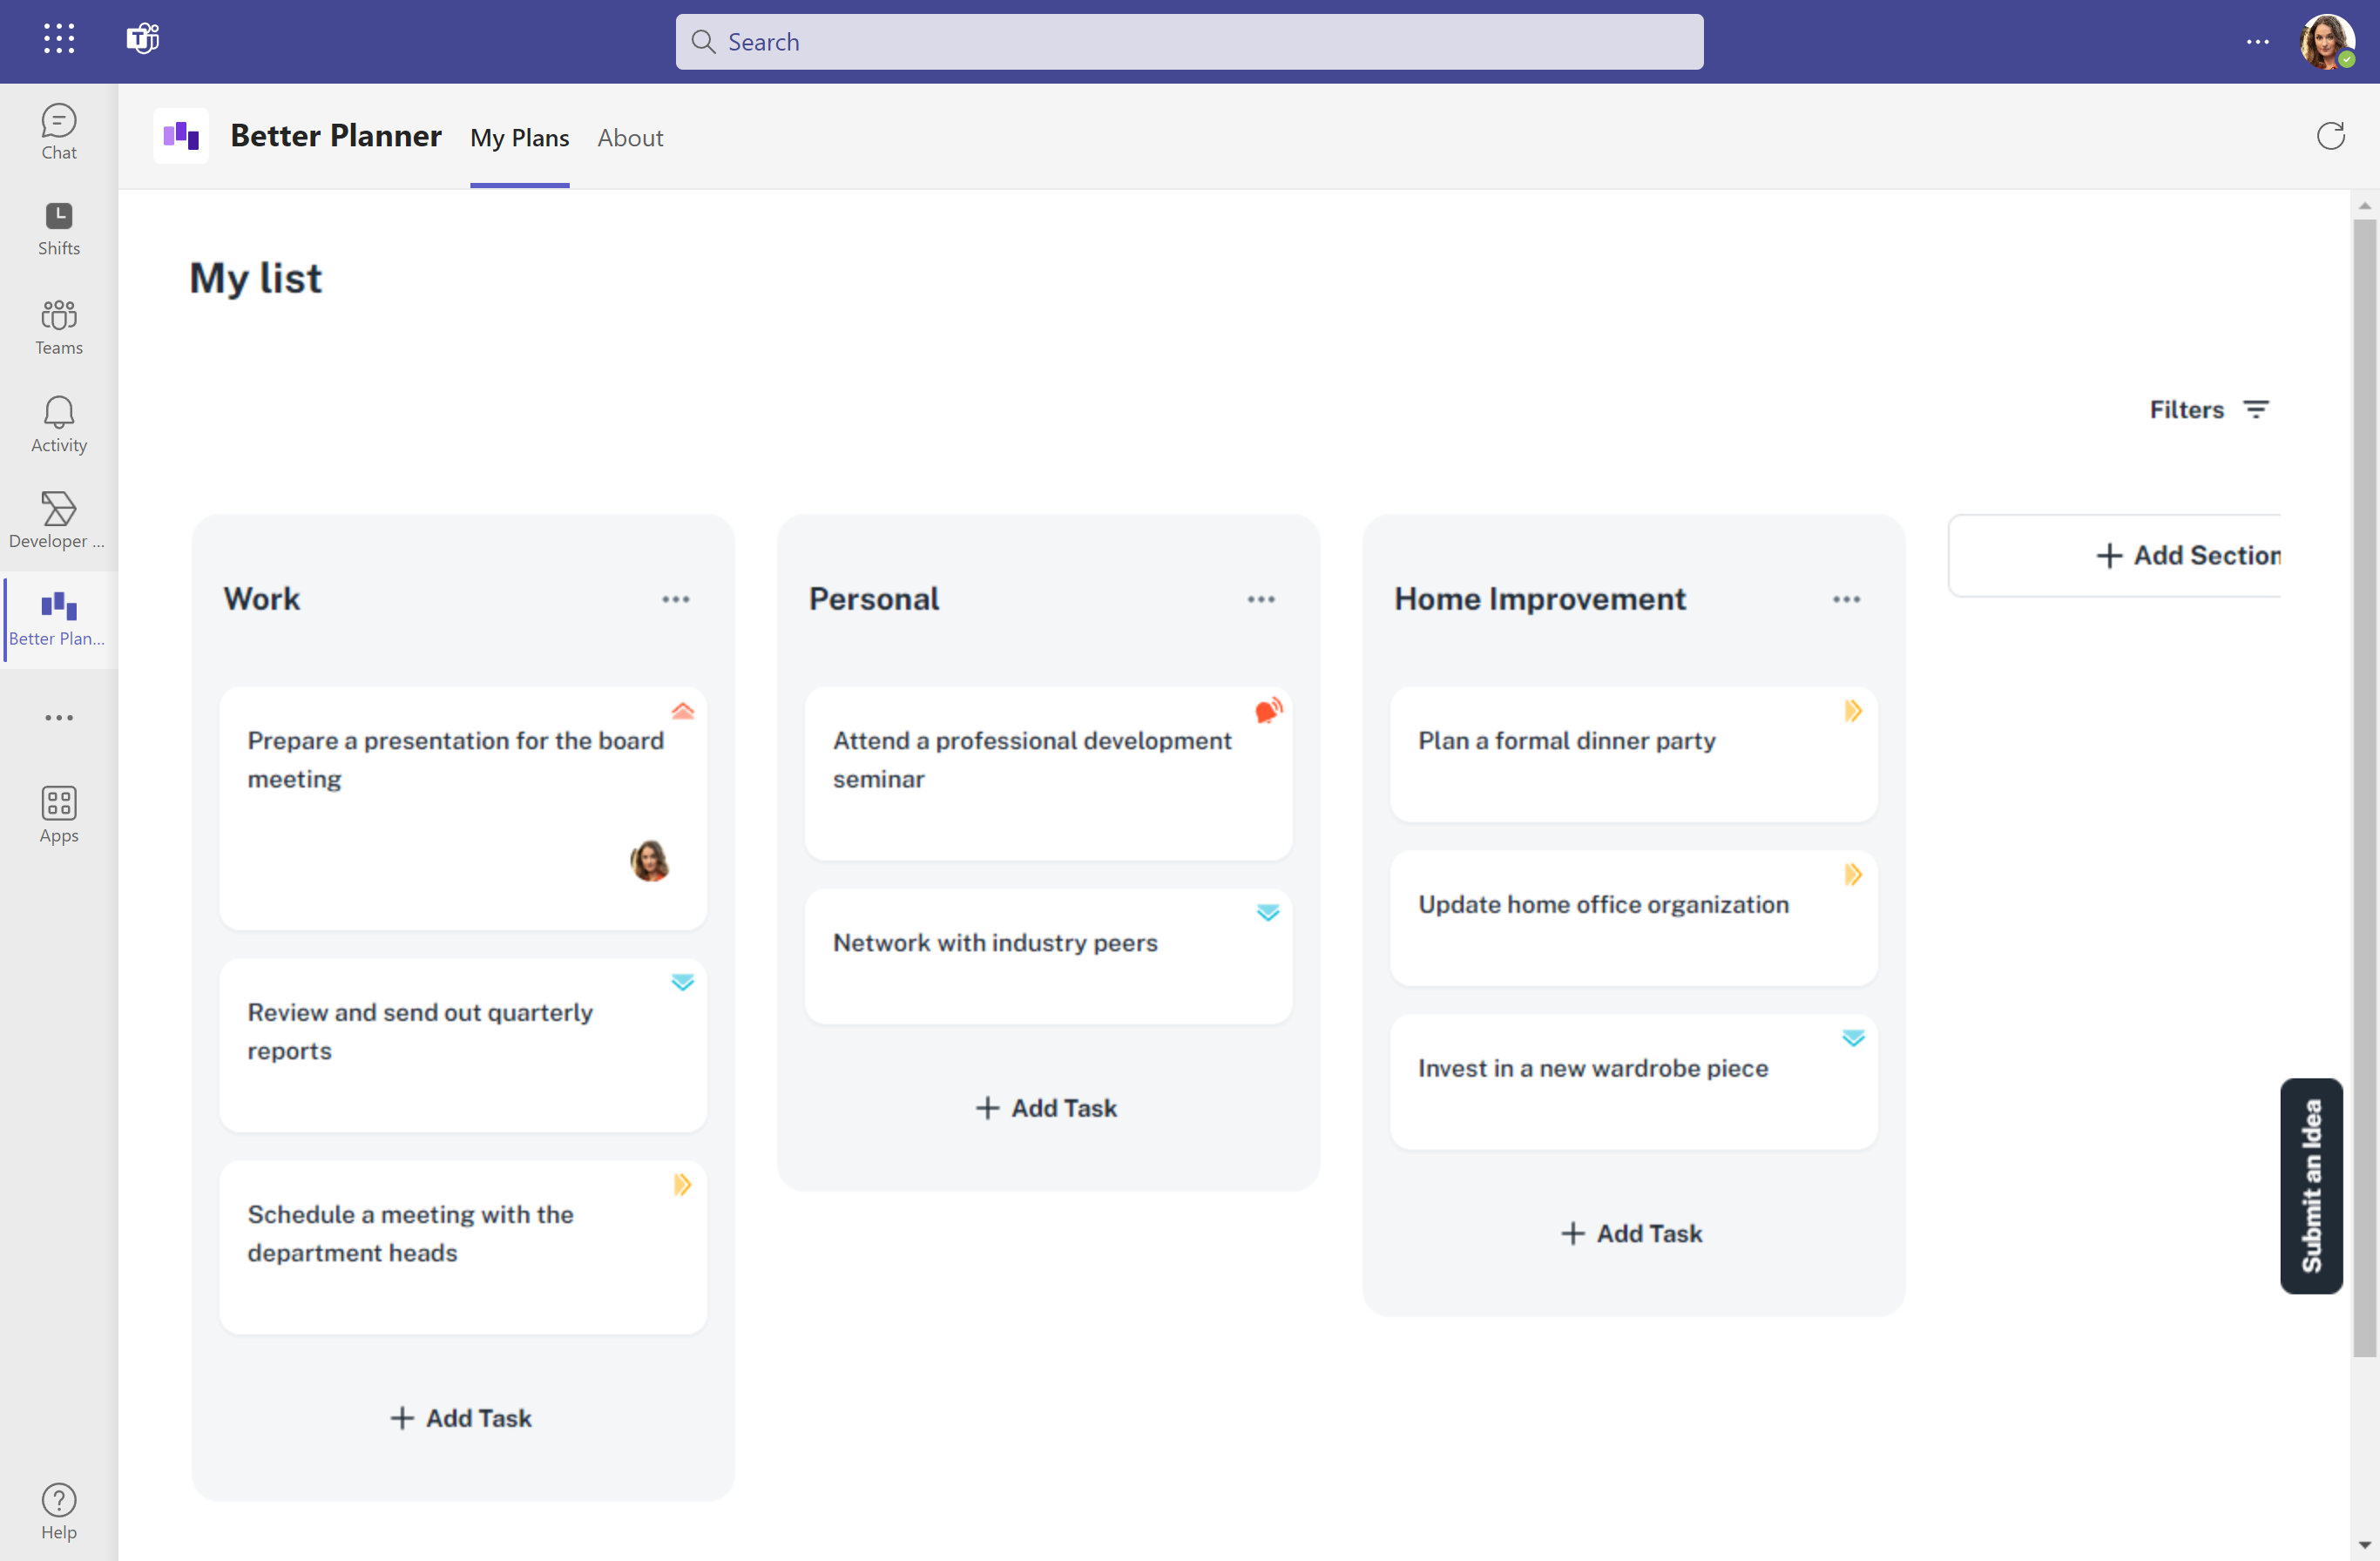Show more apps via sidebar ellipsis

[x=59, y=717]
